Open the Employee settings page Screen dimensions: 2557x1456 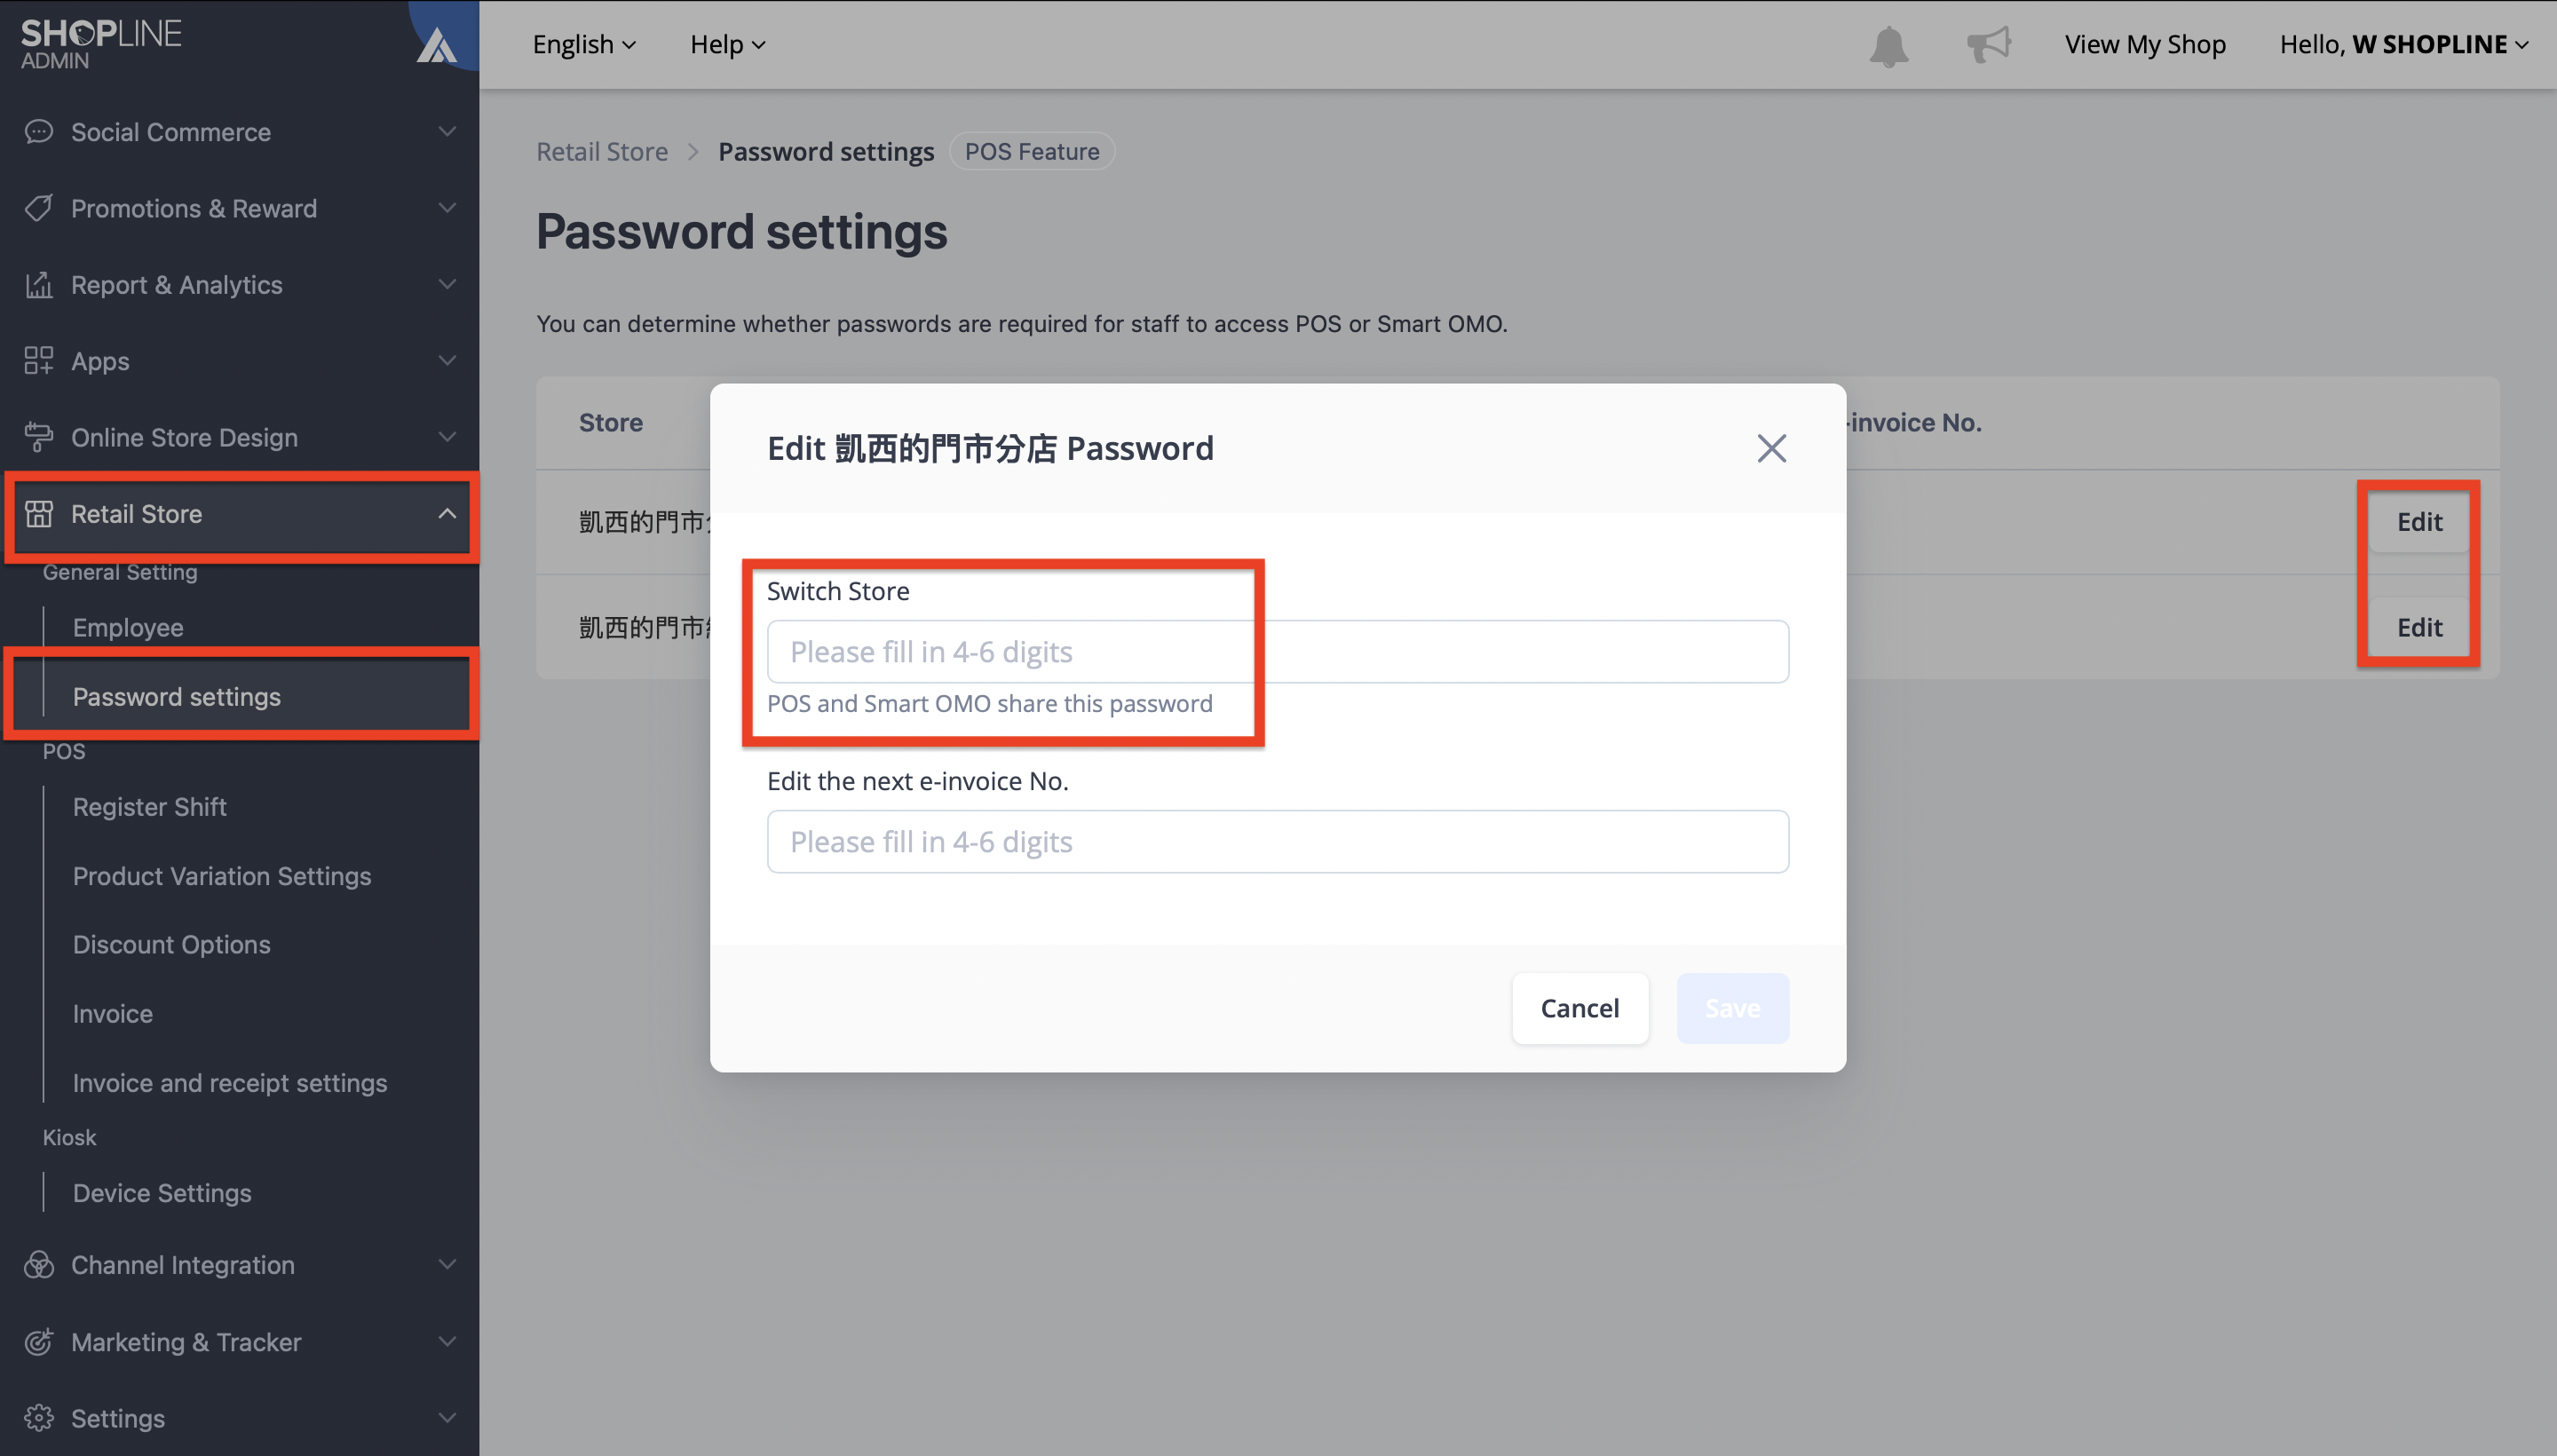[x=128, y=627]
